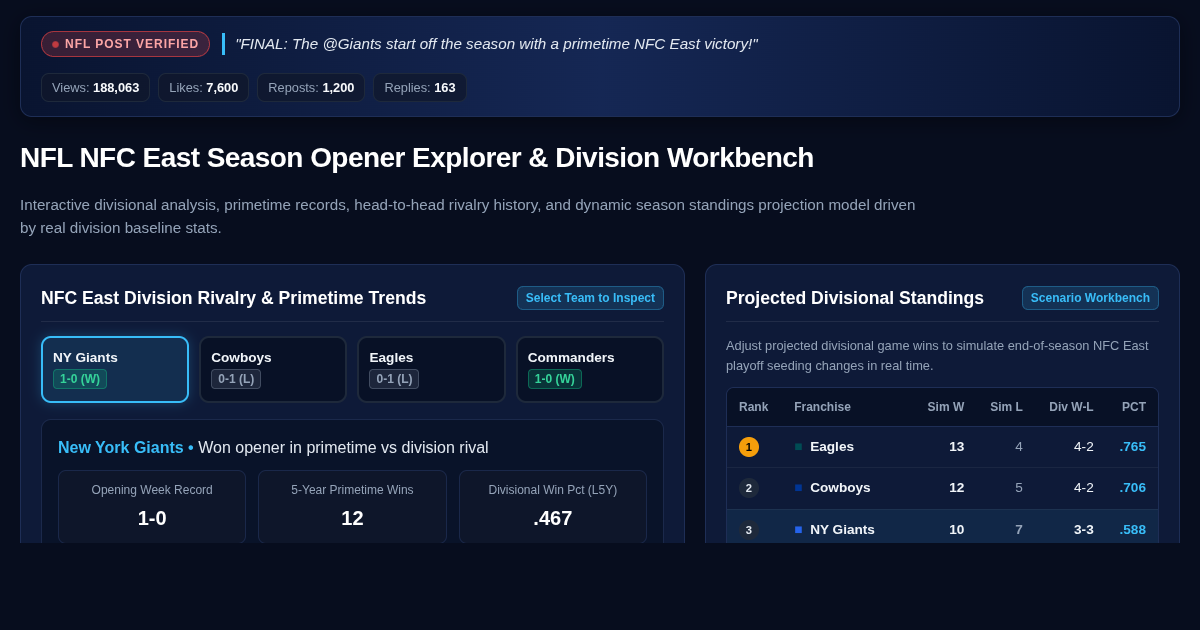
Task: Click the Views 188,063 stat chip
Action: (x=95, y=87)
